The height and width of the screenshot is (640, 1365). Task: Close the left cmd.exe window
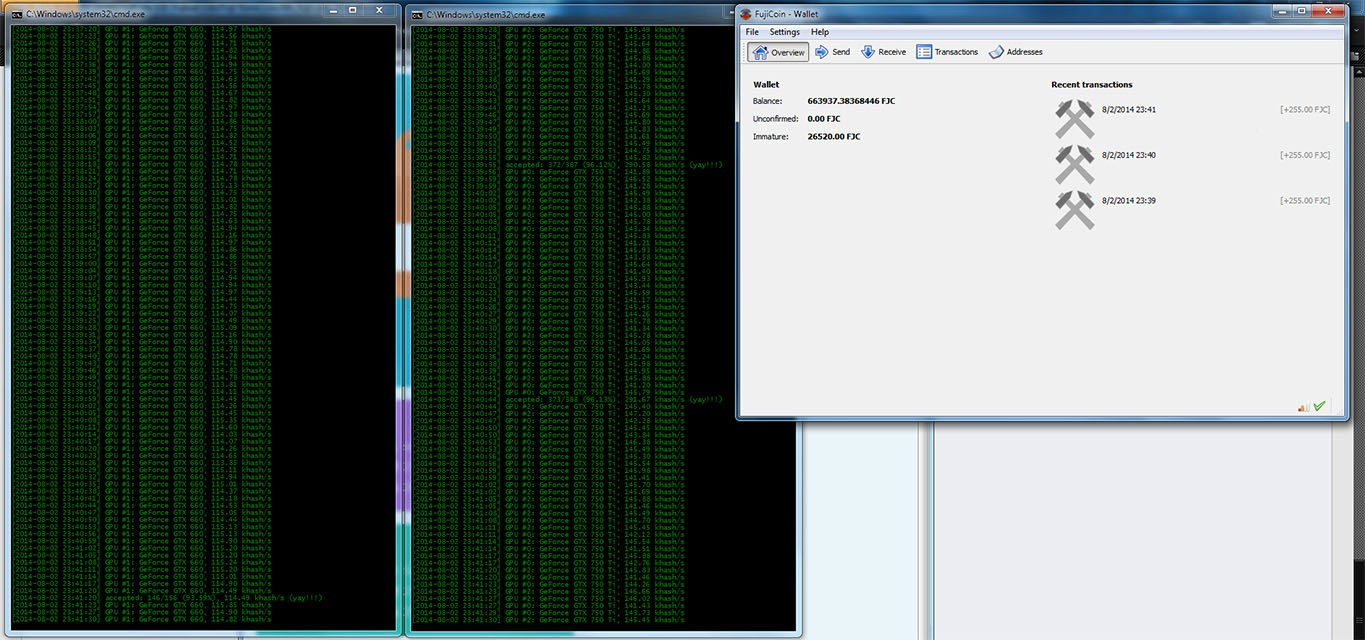pos(377,10)
